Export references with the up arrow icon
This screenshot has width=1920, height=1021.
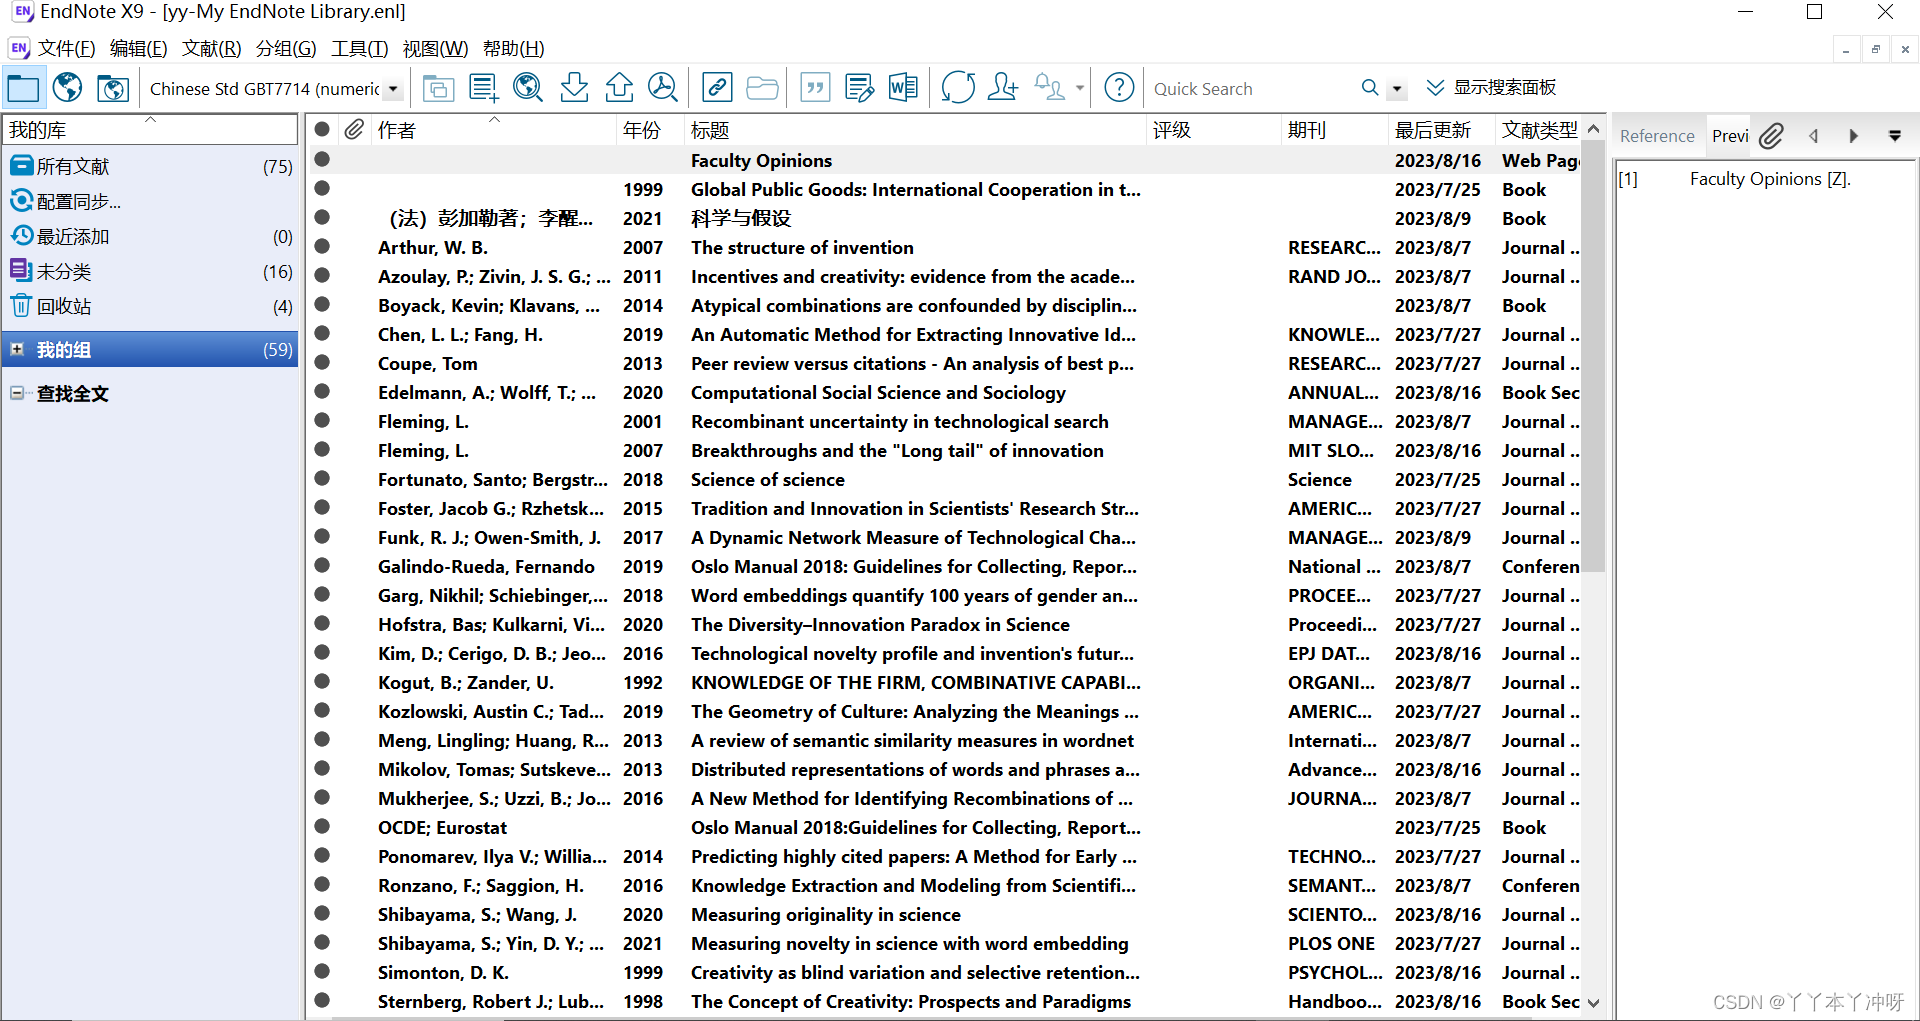619,88
